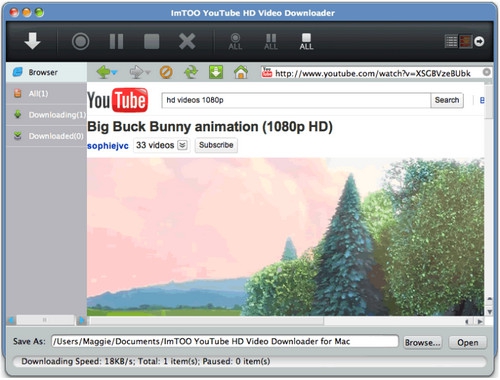Click the Downloading Speed status text
Image resolution: width=500 pixels, height=380 pixels.
pos(146,361)
